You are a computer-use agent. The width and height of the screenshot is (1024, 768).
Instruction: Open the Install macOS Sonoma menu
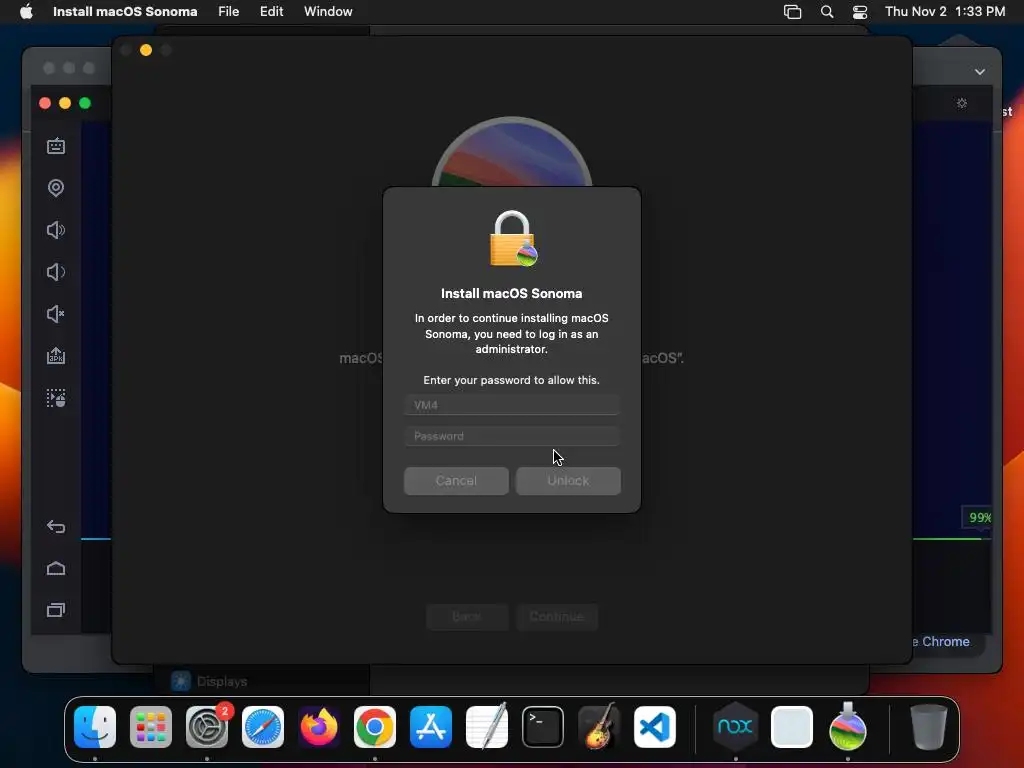125,11
